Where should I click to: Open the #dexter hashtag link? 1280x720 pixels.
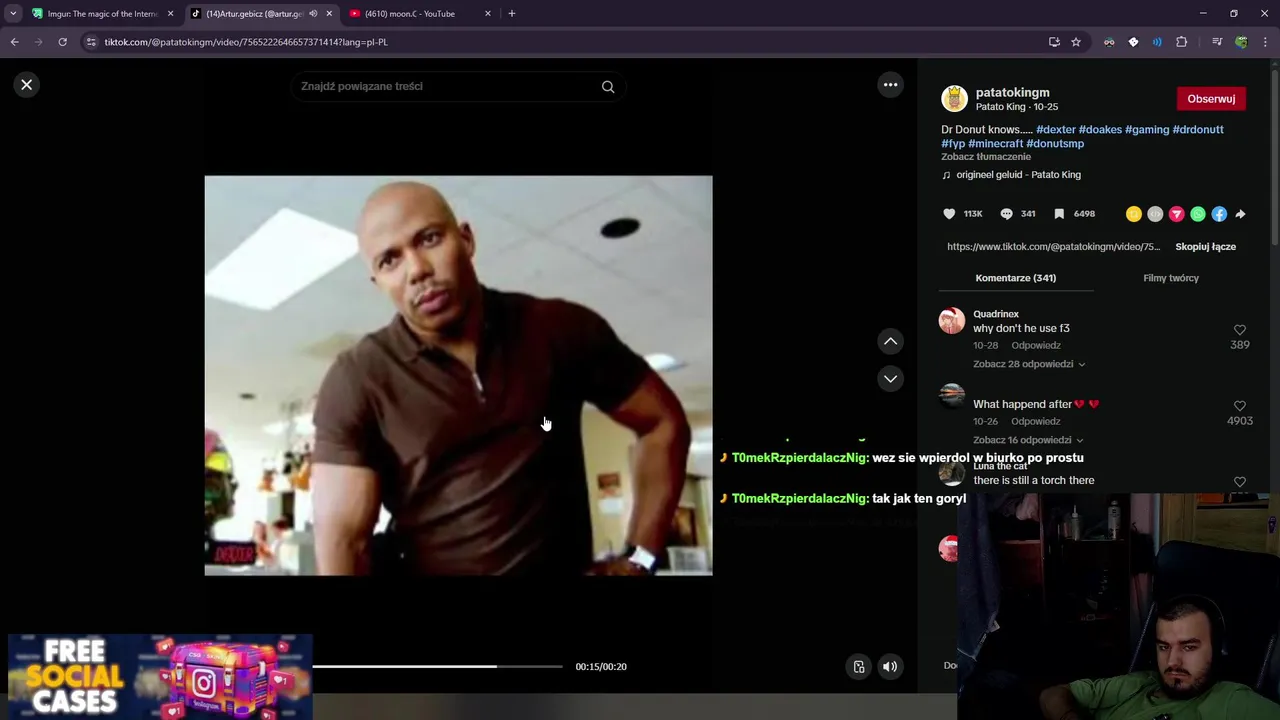(1056, 130)
